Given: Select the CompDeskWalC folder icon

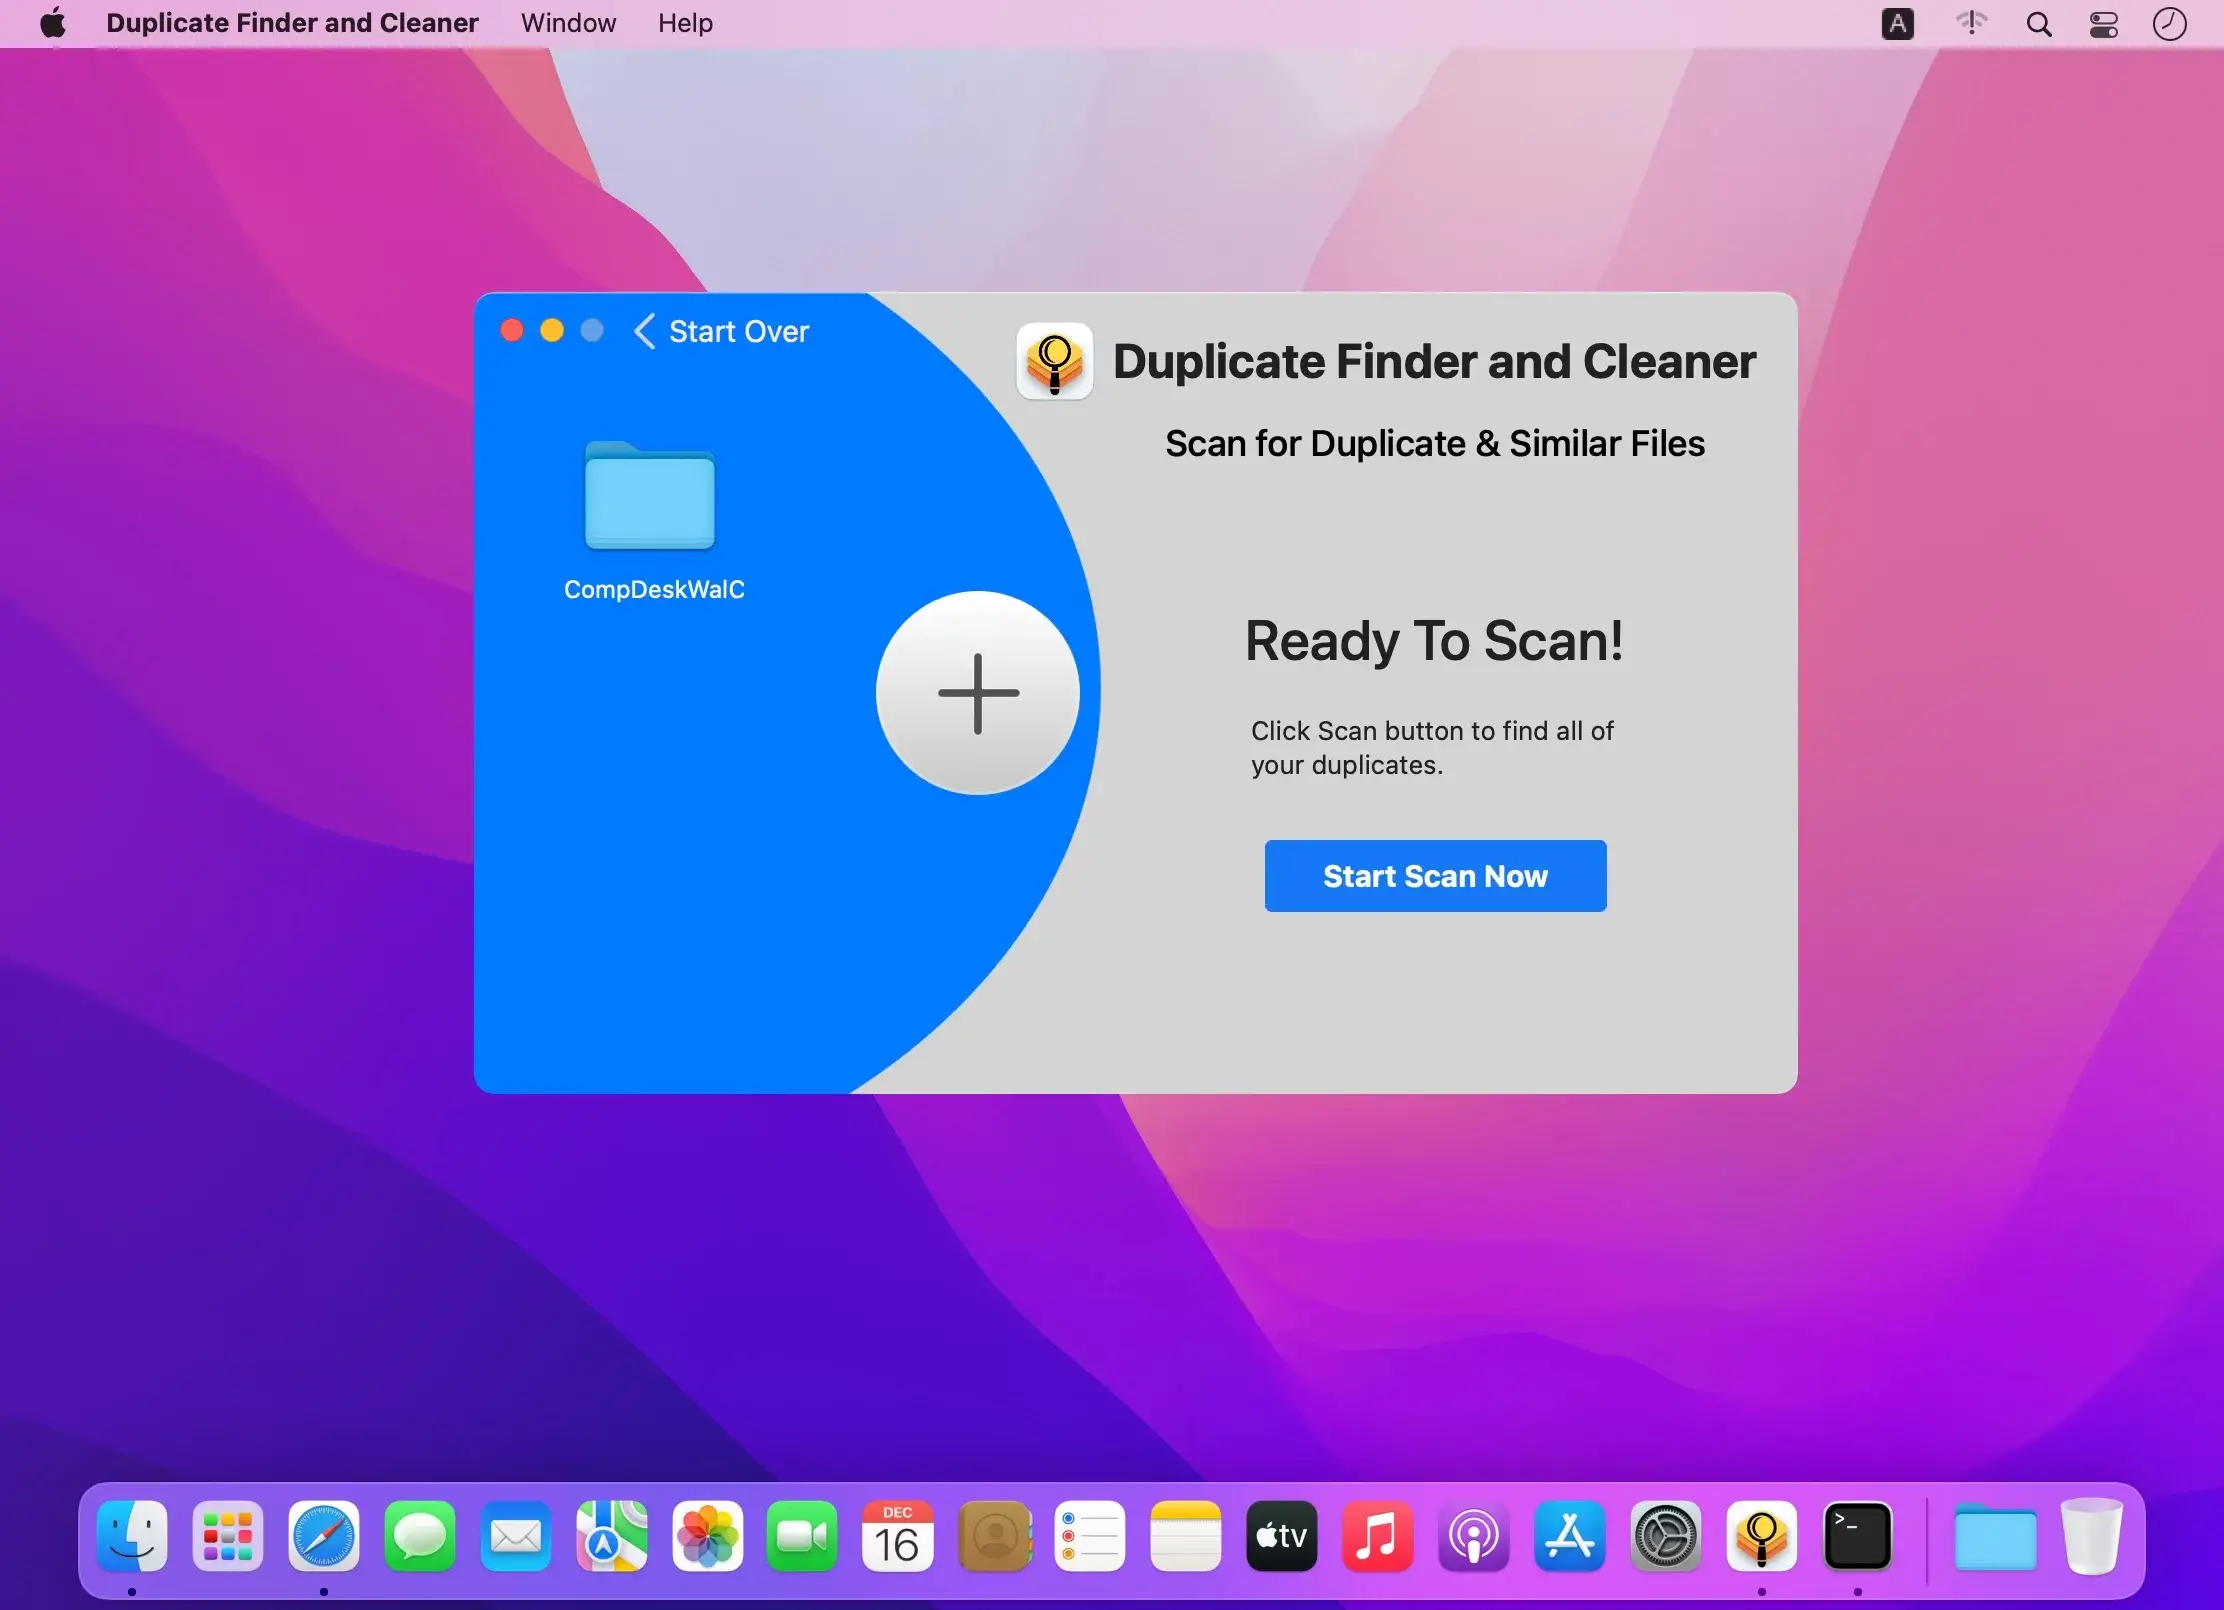Looking at the screenshot, I should (x=650, y=495).
